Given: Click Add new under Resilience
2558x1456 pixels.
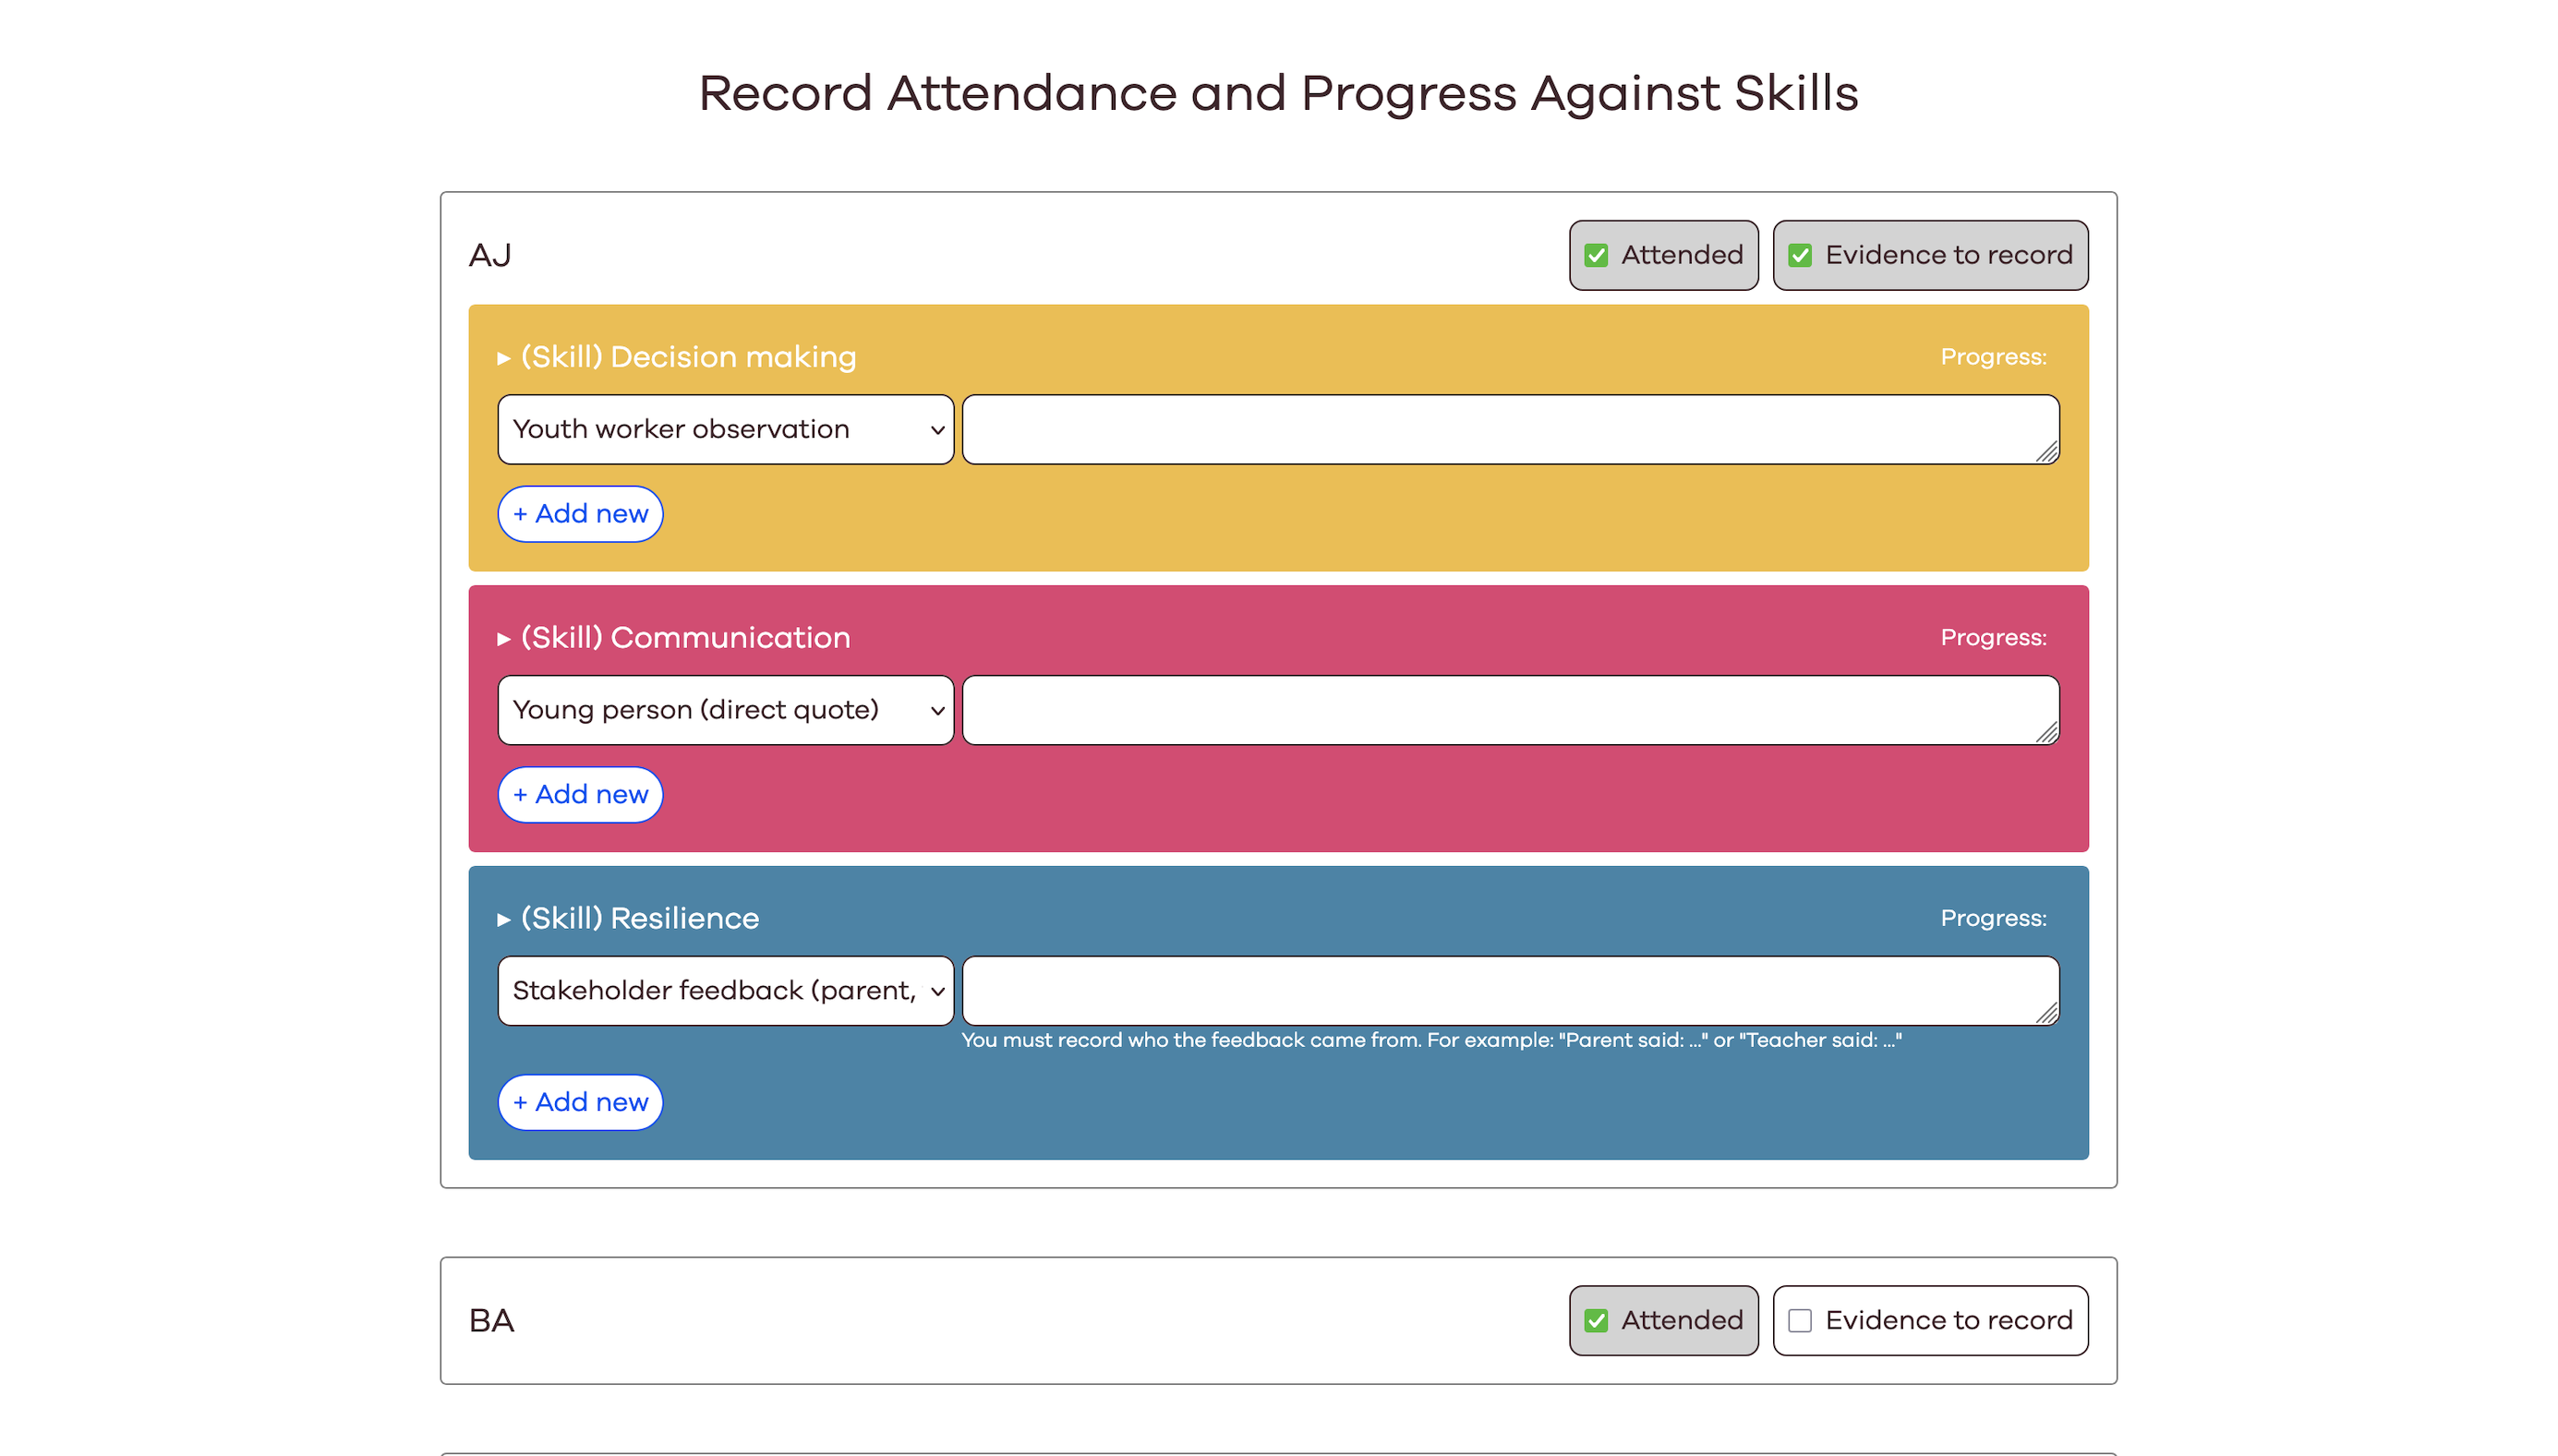Looking at the screenshot, I should pos(580,1102).
